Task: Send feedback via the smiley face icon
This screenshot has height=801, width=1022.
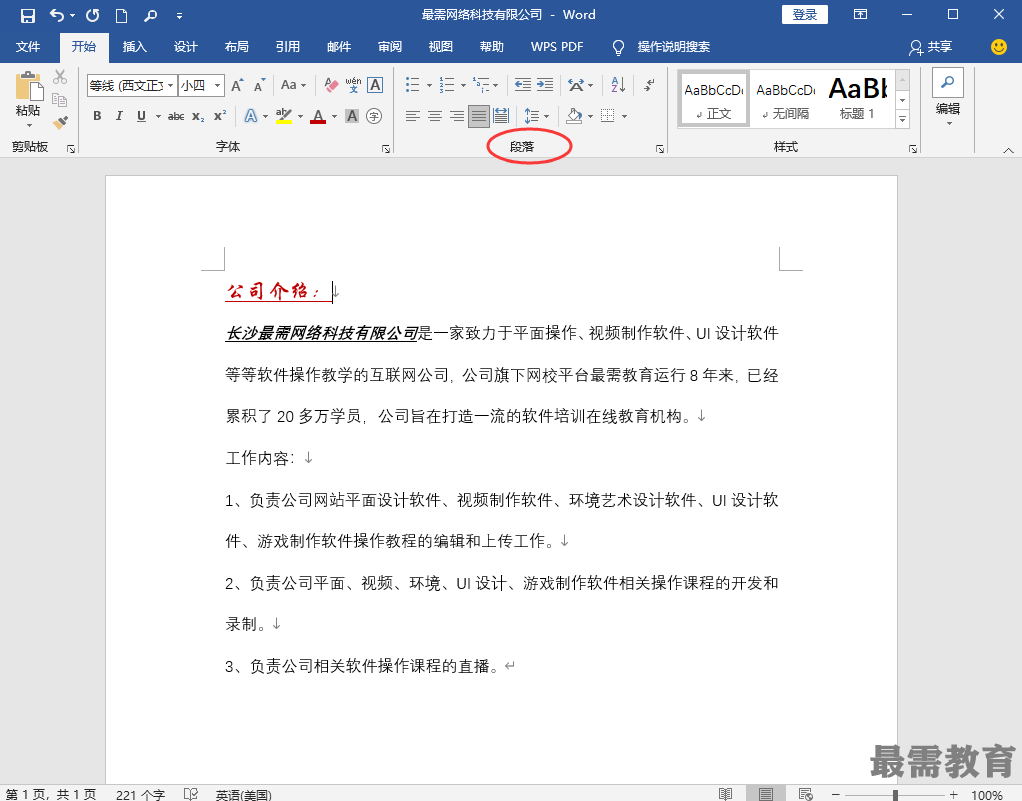Action: pos(999,47)
